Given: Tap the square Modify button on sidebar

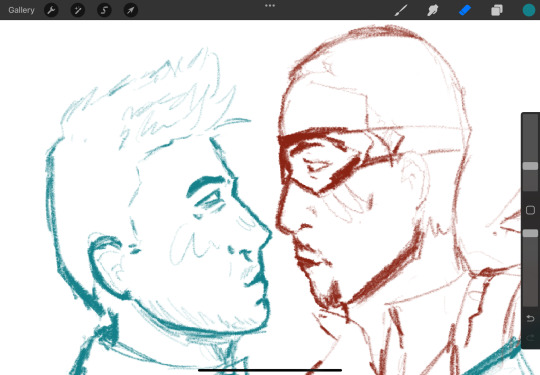Looking at the screenshot, I should click(530, 210).
